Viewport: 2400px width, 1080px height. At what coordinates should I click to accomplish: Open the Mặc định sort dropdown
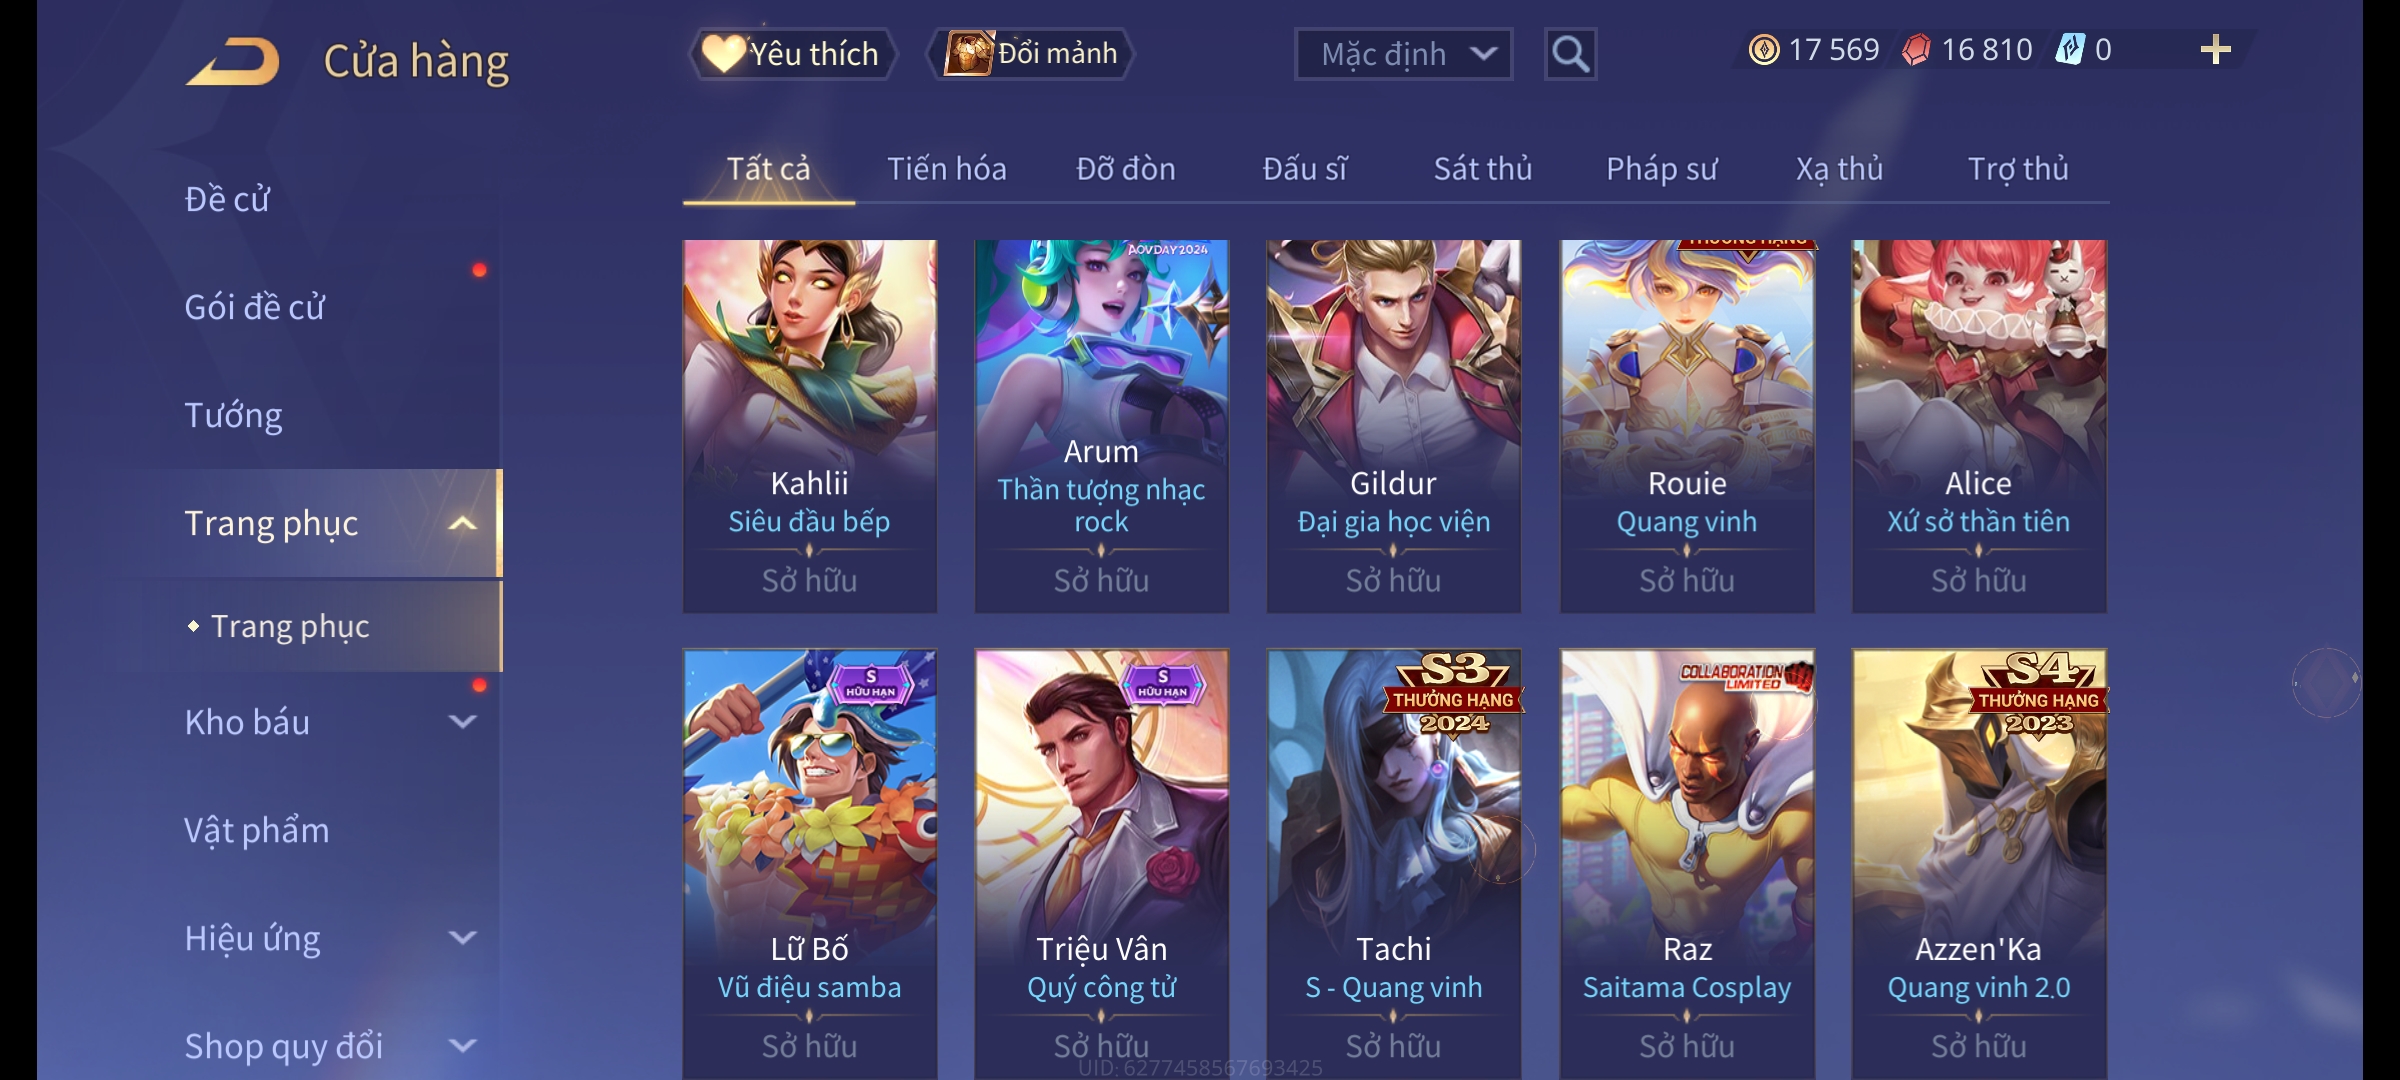1403,54
